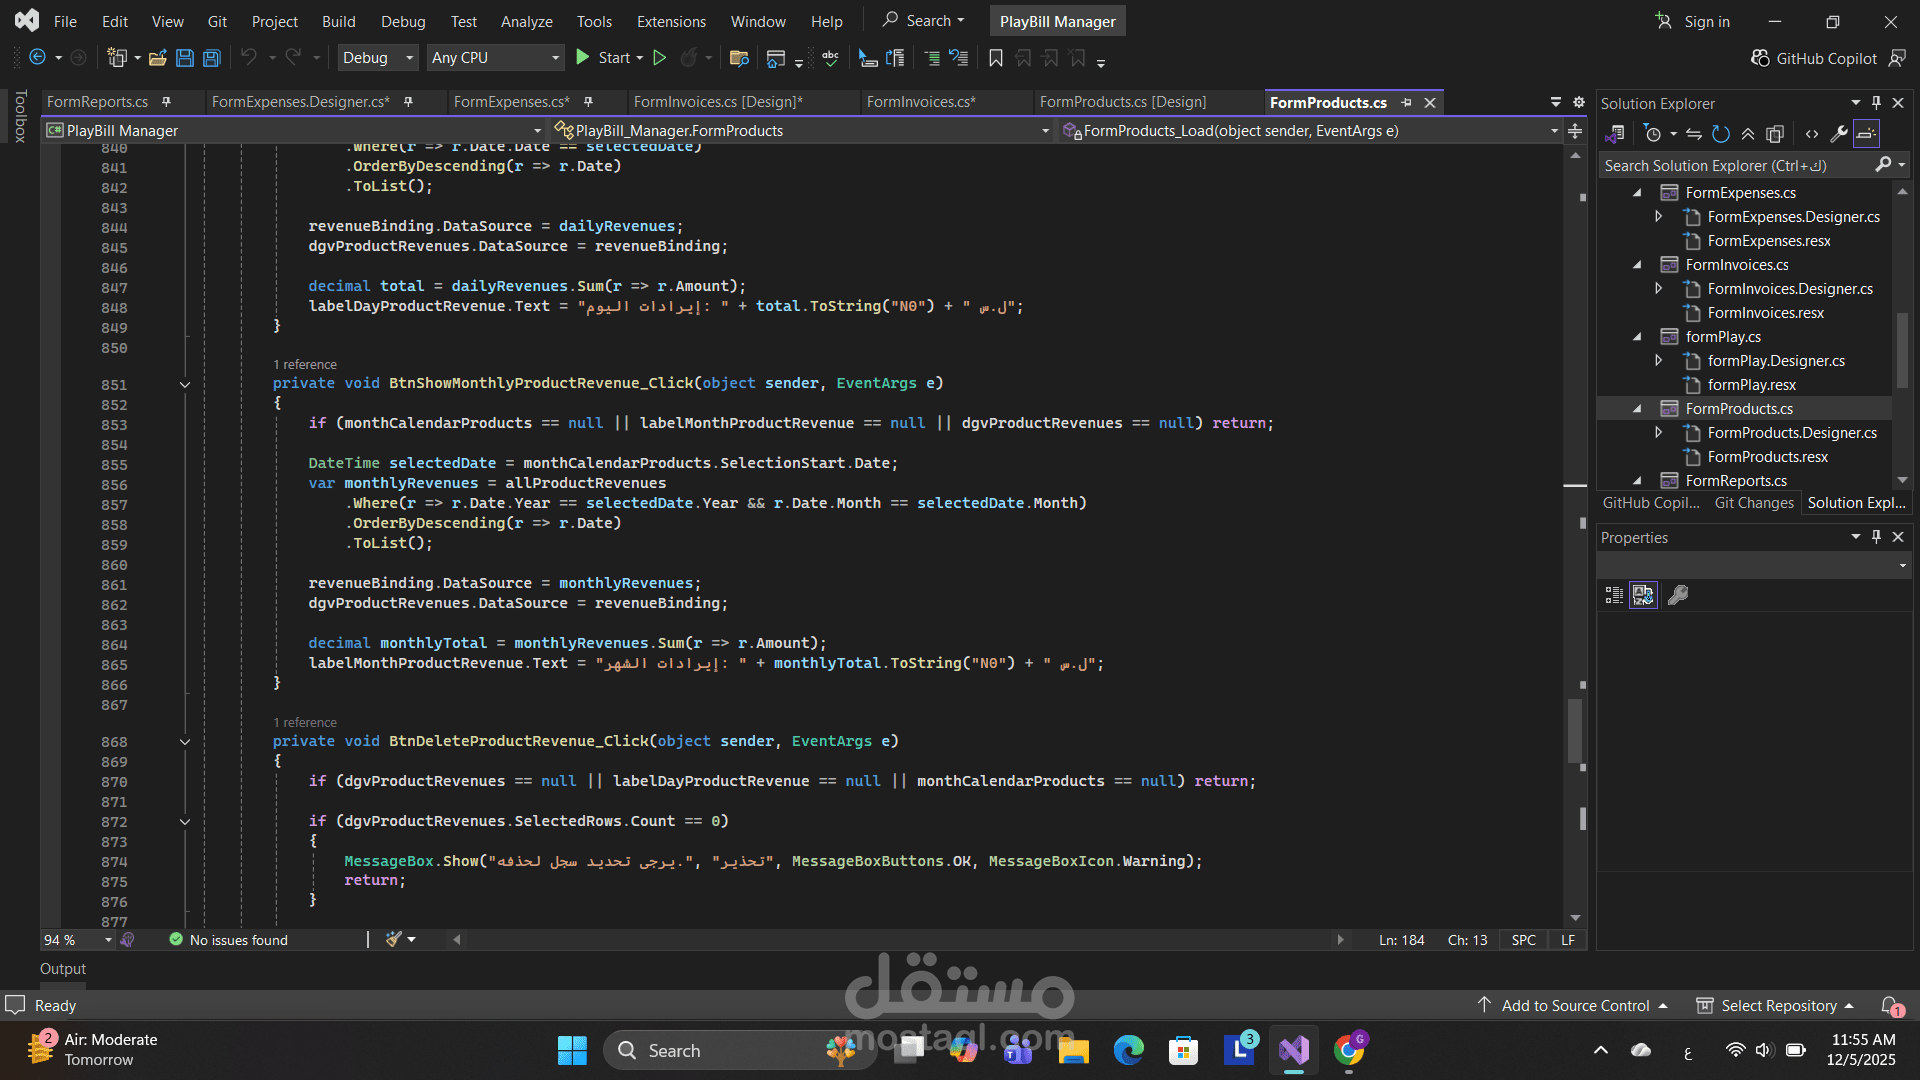Click the Collapse All icon in Solution Explorer
Viewport: 1920px width, 1080px height.
pos(1748,134)
